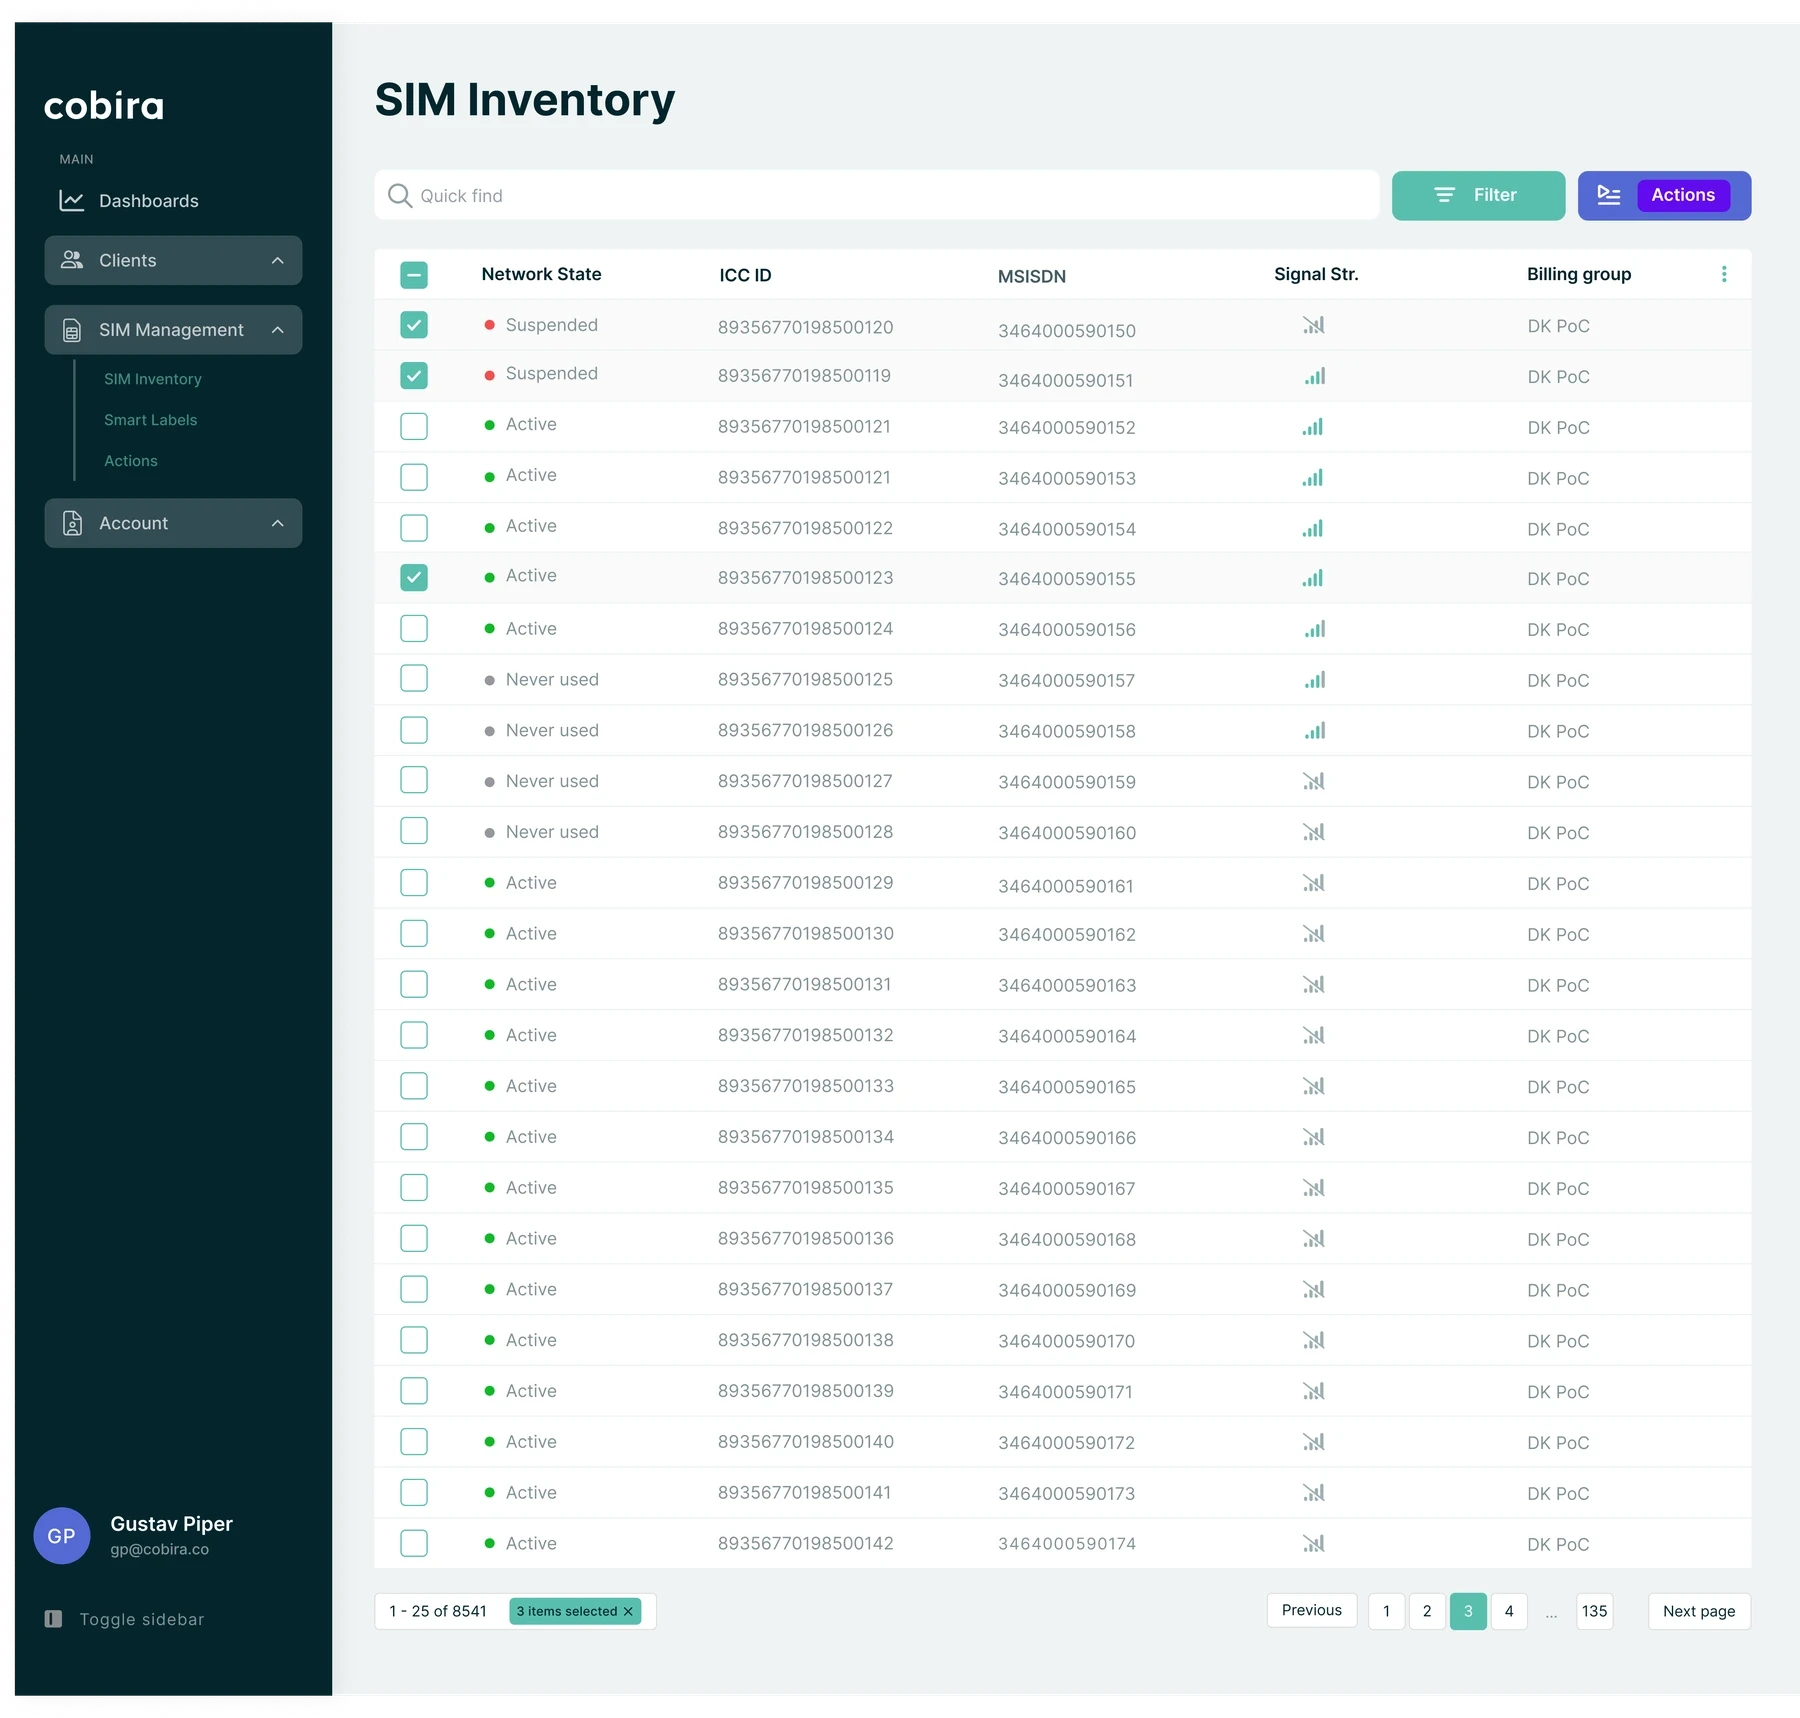The height and width of the screenshot is (1718, 1800).
Task: Open SIM Inventory submenu item
Action: click(x=153, y=379)
